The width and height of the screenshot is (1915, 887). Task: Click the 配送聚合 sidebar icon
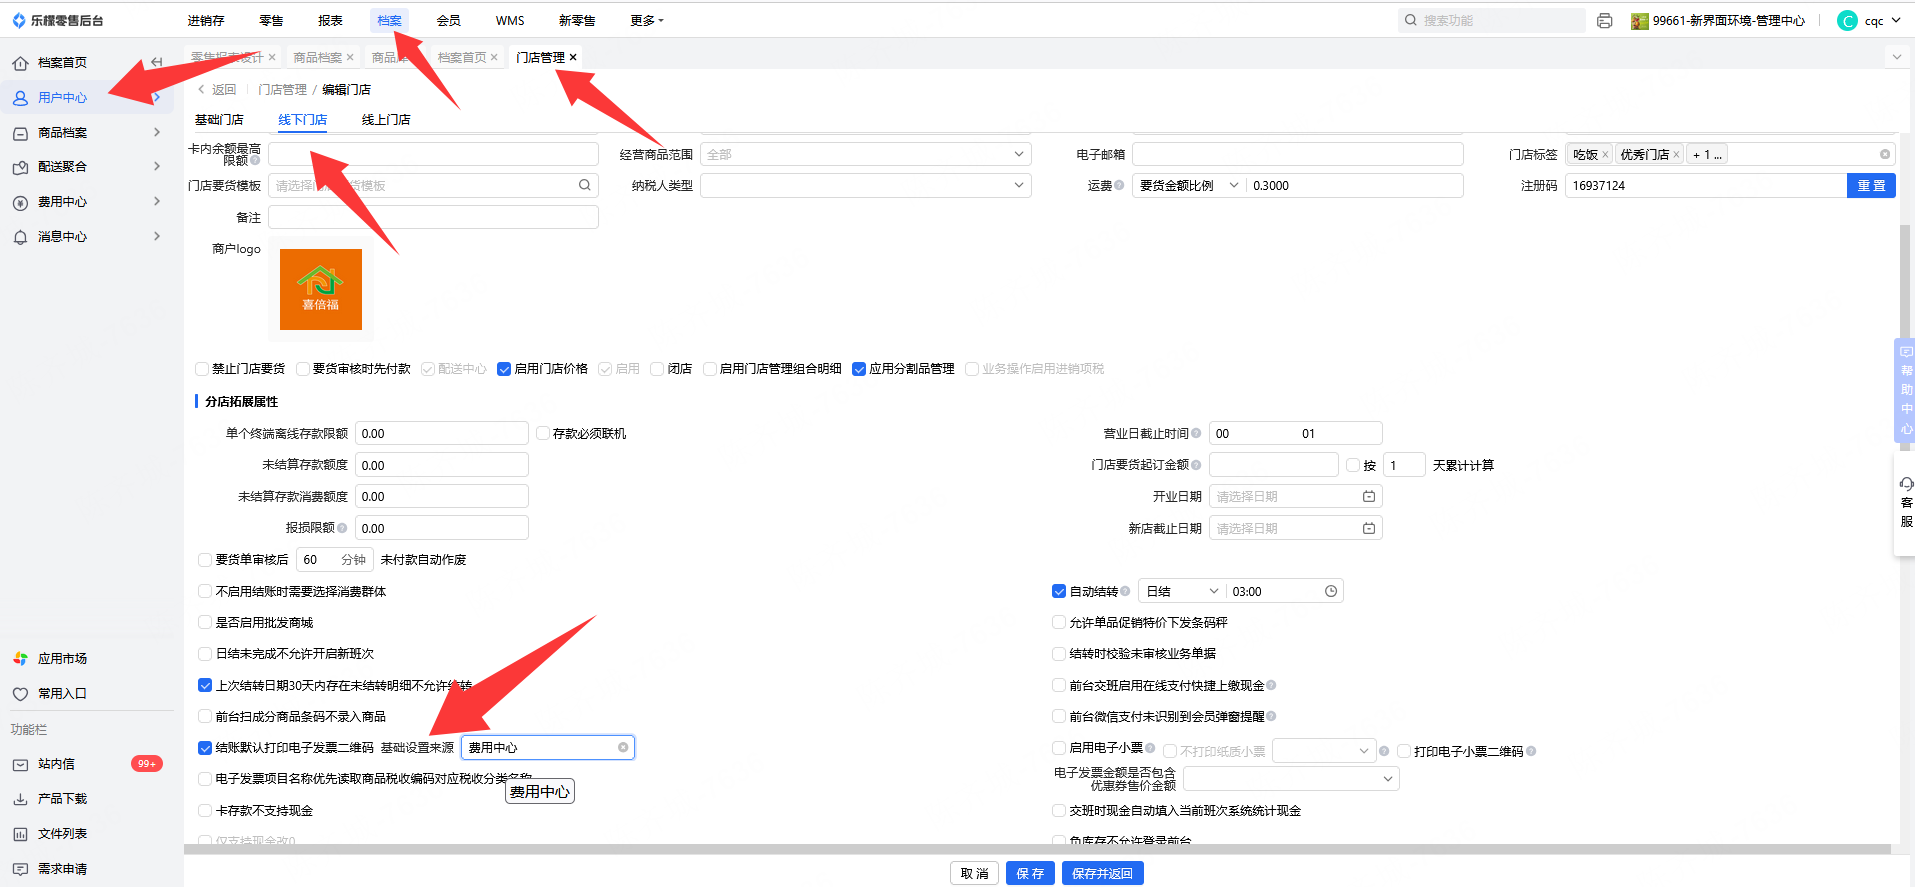pyautogui.click(x=20, y=167)
